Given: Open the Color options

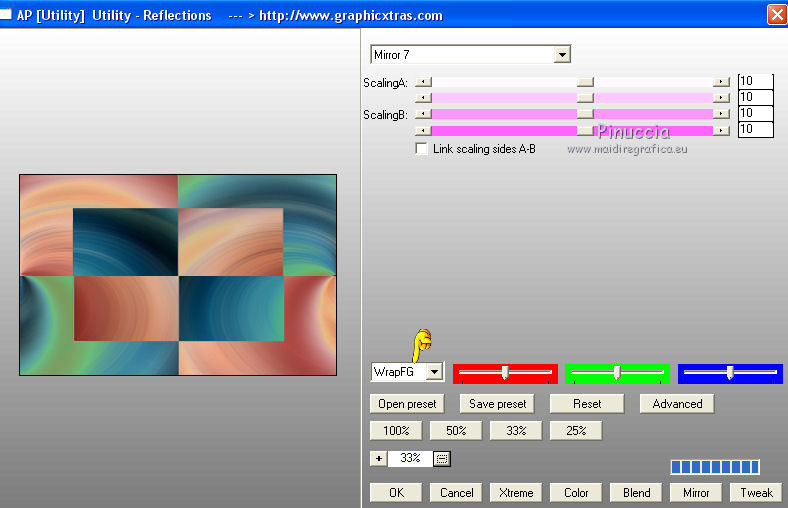Looking at the screenshot, I should 576,492.
